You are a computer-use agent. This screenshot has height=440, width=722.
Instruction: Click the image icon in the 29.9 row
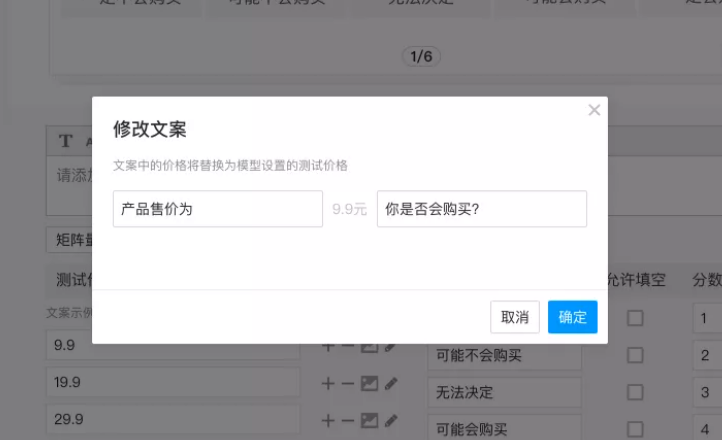pos(369,419)
